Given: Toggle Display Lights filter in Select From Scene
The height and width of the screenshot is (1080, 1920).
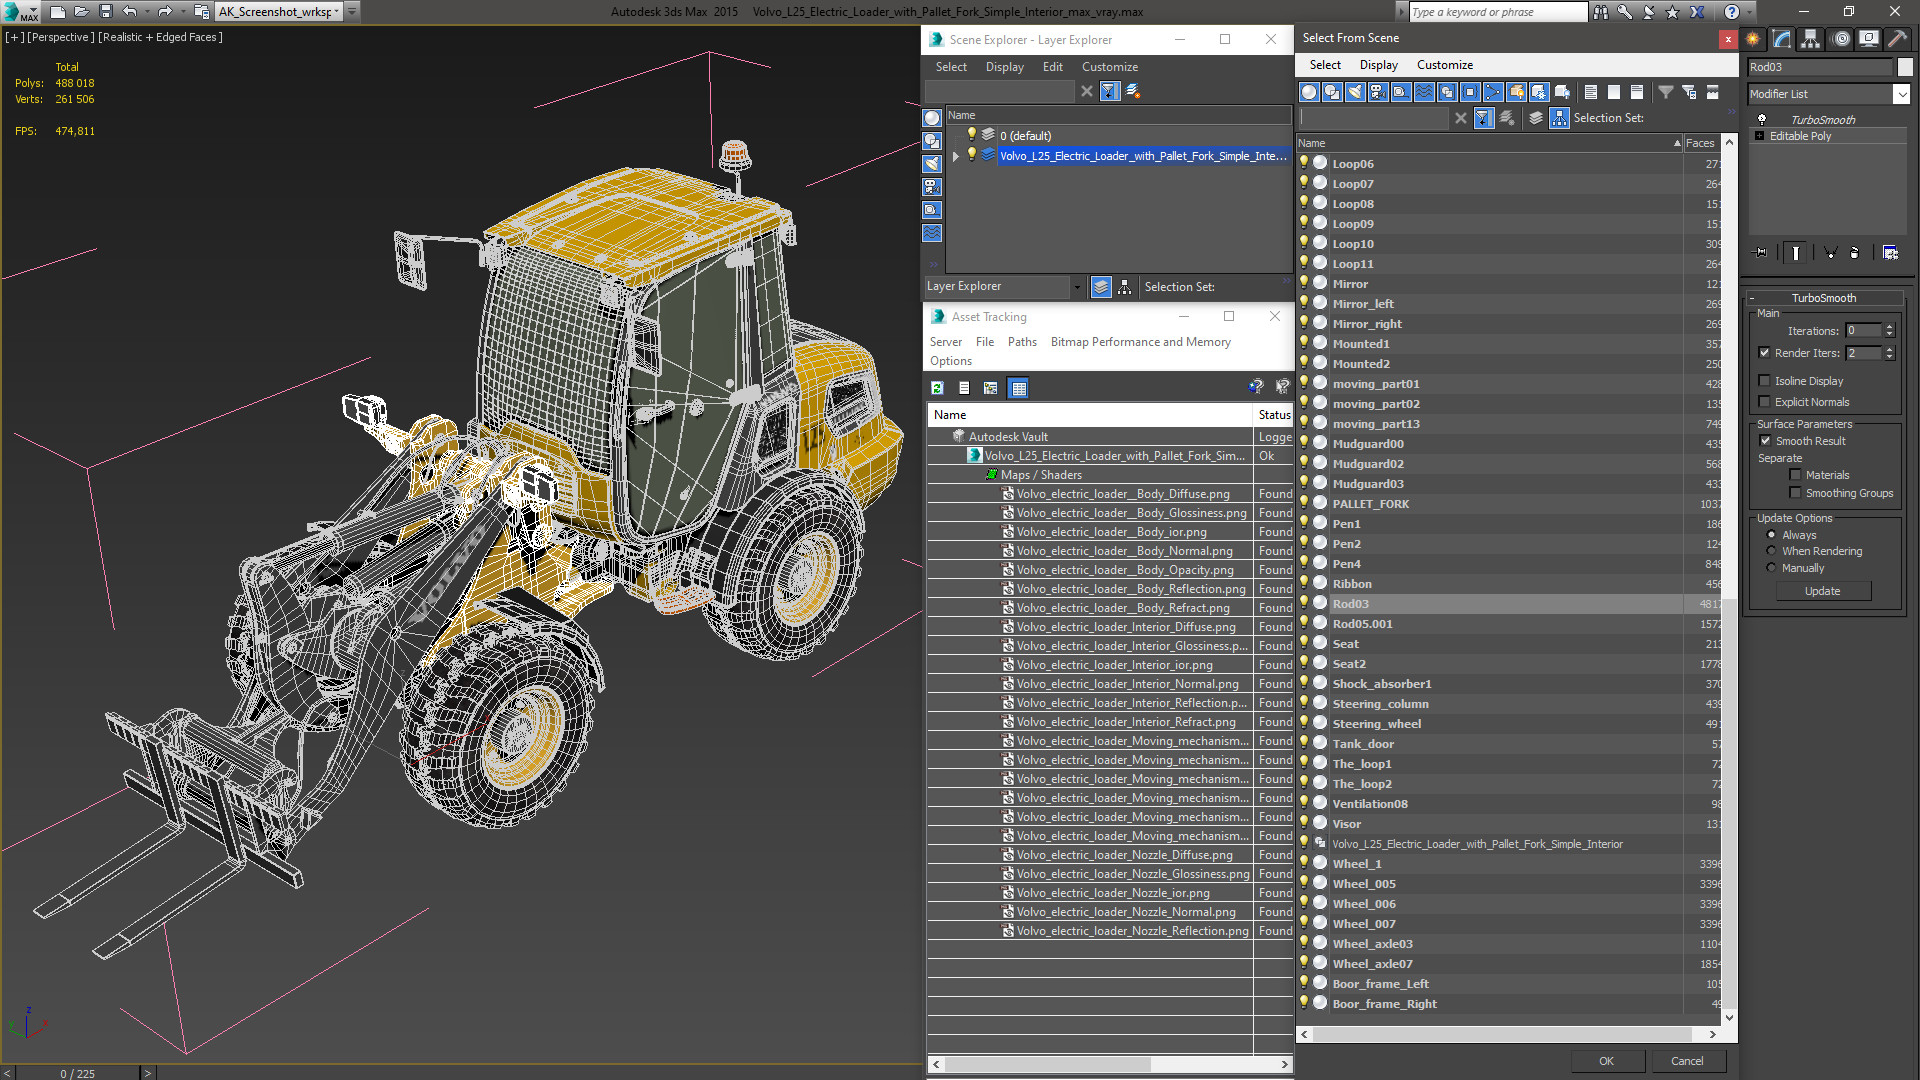Looking at the screenshot, I should (1355, 92).
